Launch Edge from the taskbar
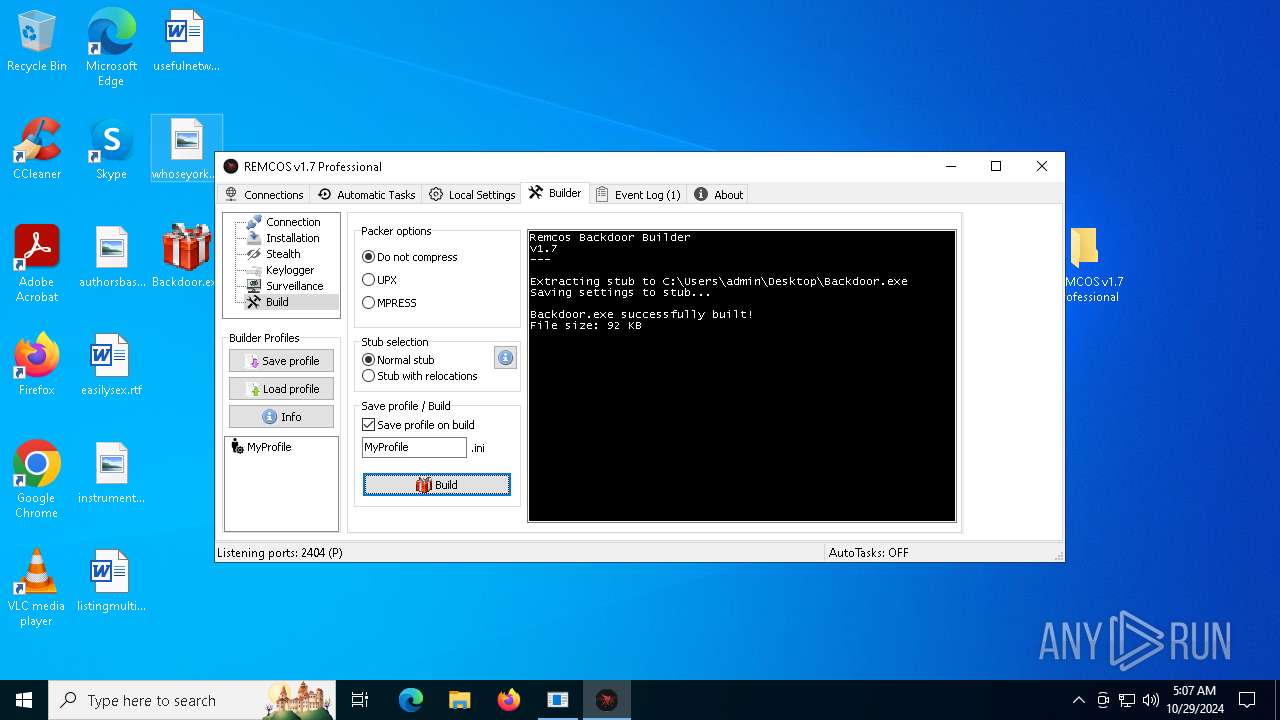Image resolution: width=1280 pixels, height=720 pixels. pos(411,700)
